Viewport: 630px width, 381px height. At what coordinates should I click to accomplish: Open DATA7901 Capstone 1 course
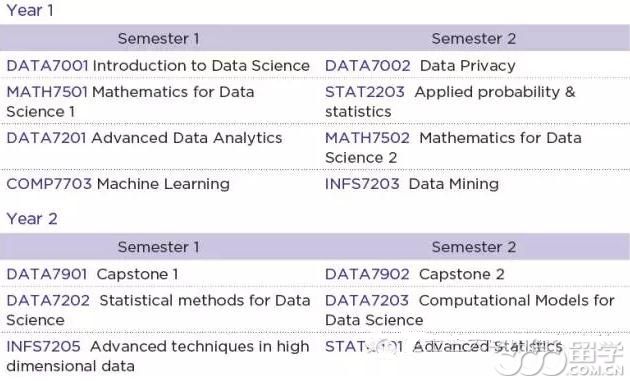click(x=92, y=274)
